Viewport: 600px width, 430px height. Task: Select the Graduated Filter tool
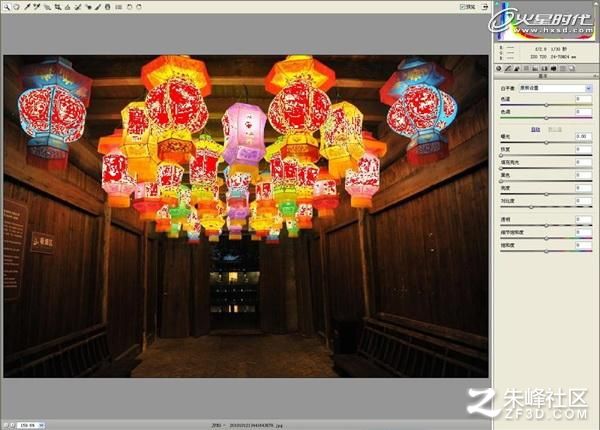[x=108, y=7]
